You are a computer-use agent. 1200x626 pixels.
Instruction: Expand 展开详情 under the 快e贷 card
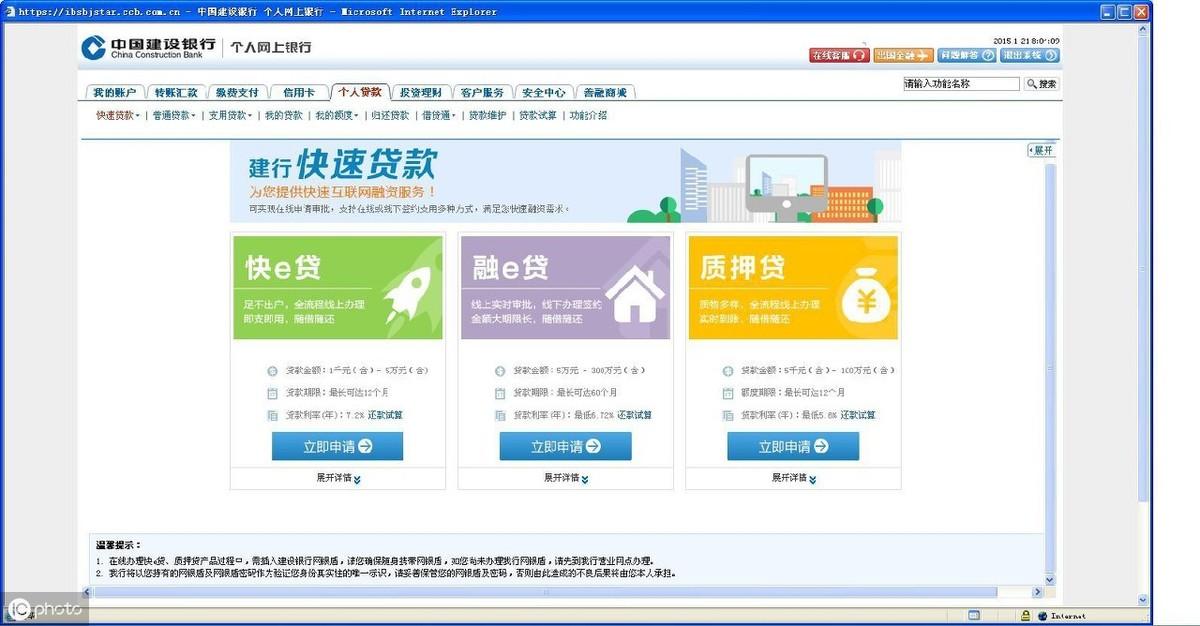point(338,478)
